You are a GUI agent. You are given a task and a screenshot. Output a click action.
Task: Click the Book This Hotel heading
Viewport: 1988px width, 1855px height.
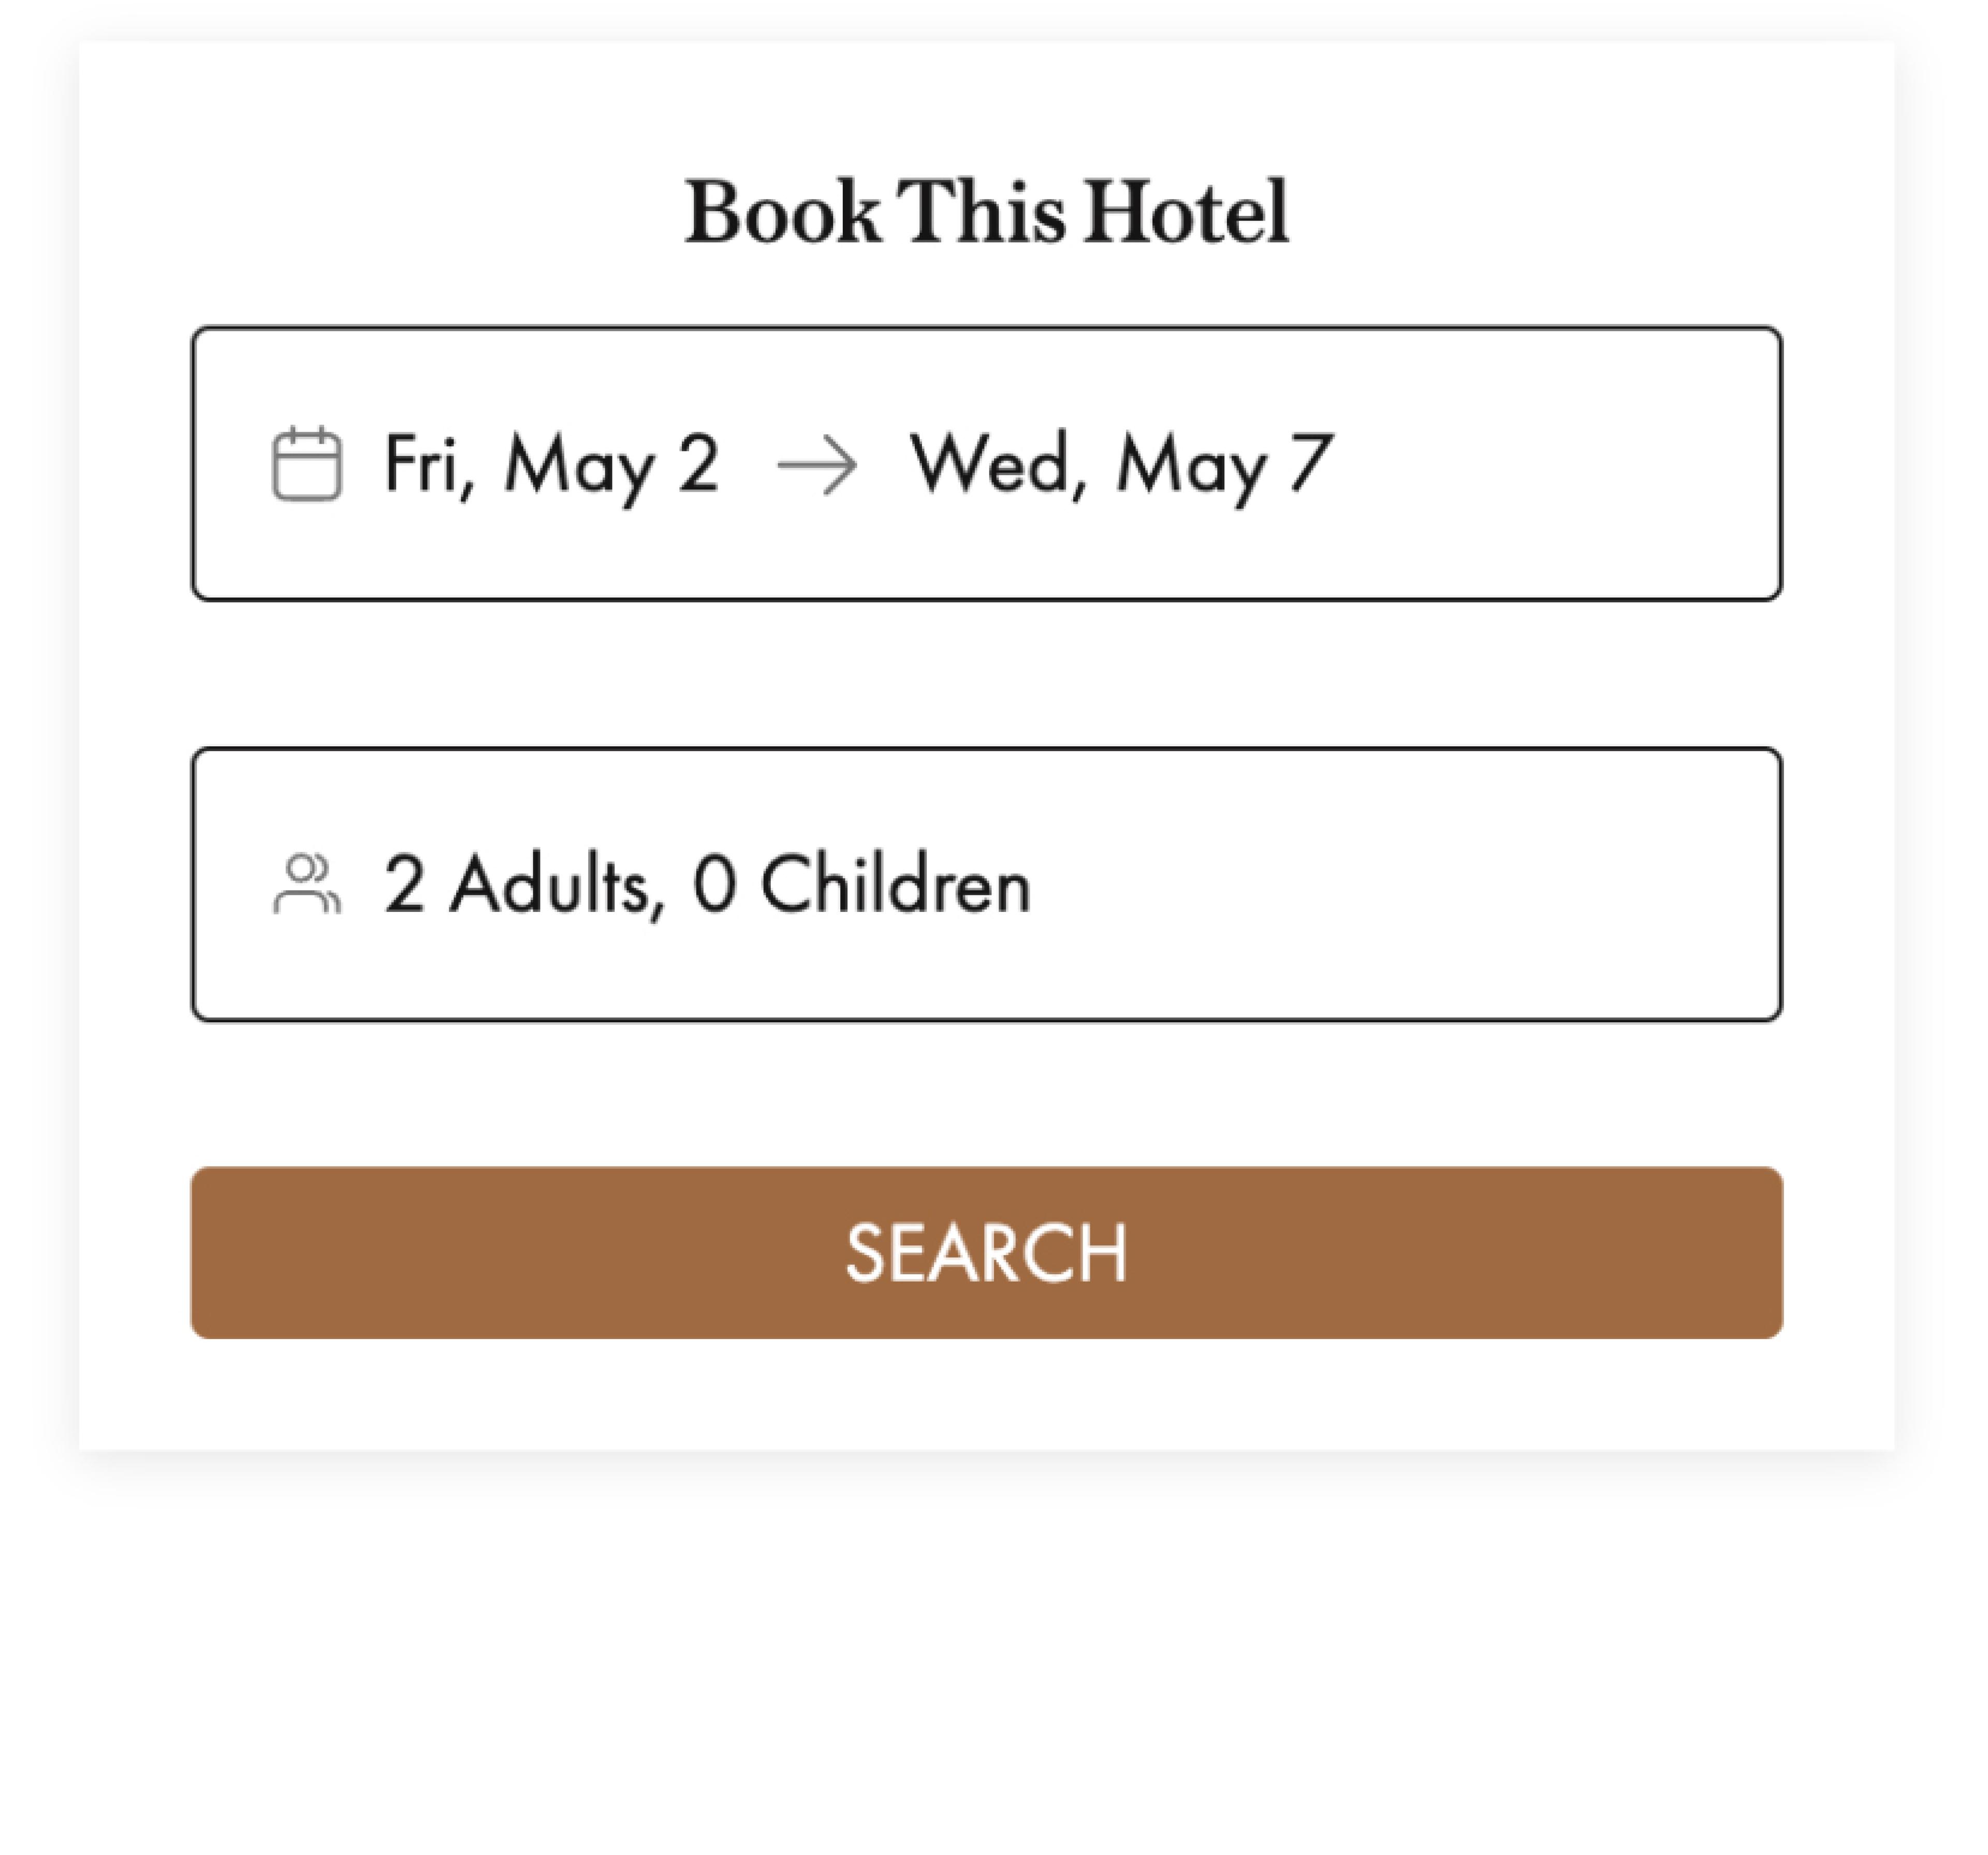click(x=987, y=212)
